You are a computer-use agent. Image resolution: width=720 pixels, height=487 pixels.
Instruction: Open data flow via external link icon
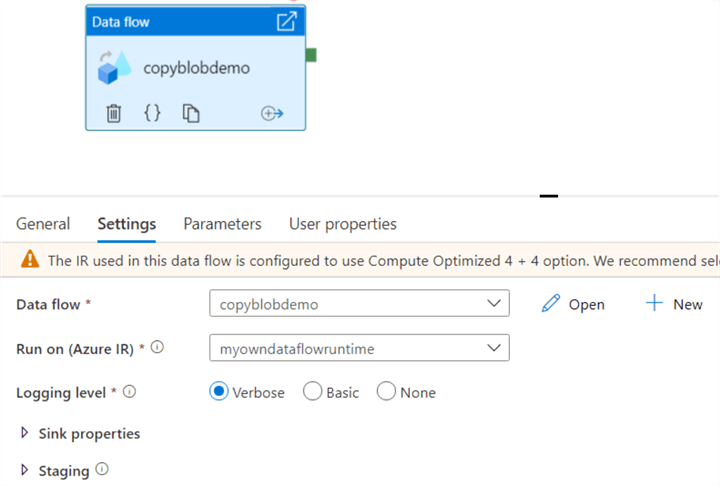286,21
